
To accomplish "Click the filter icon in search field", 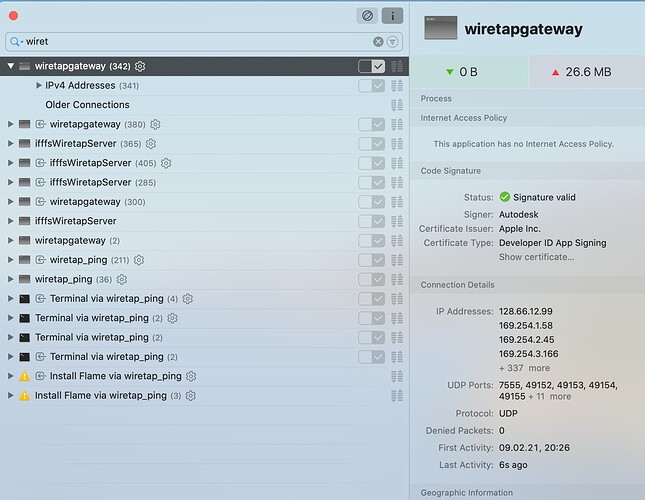I will tap(392, 42).
